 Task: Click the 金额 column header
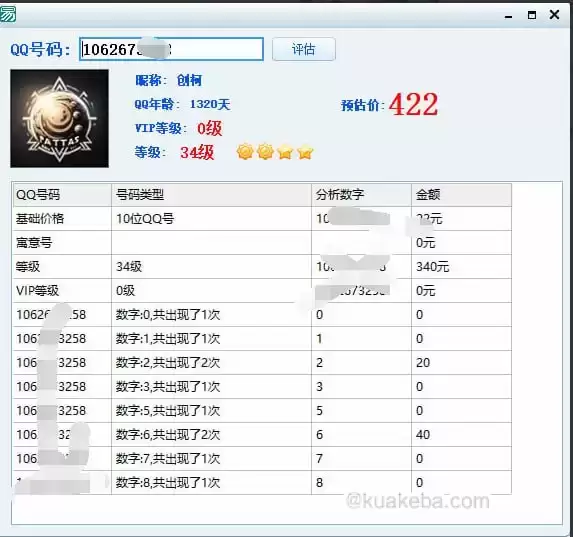pyautogui.click(x=462, y=195)
